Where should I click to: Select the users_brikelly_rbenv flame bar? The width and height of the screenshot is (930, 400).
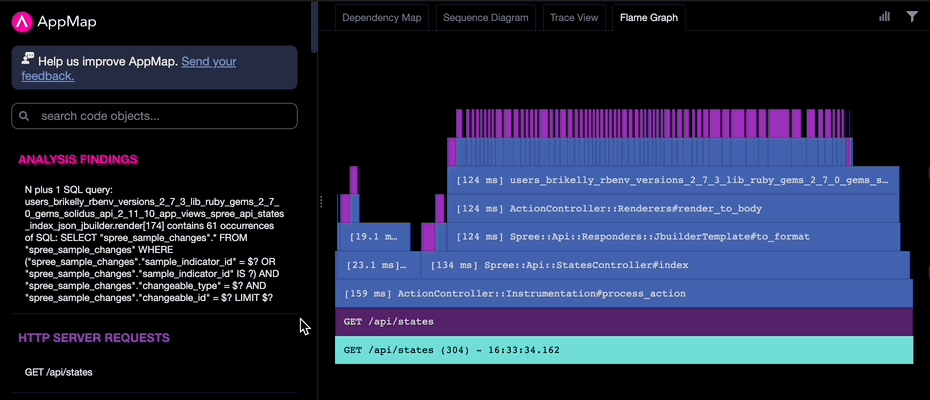[x=673, y=180]
